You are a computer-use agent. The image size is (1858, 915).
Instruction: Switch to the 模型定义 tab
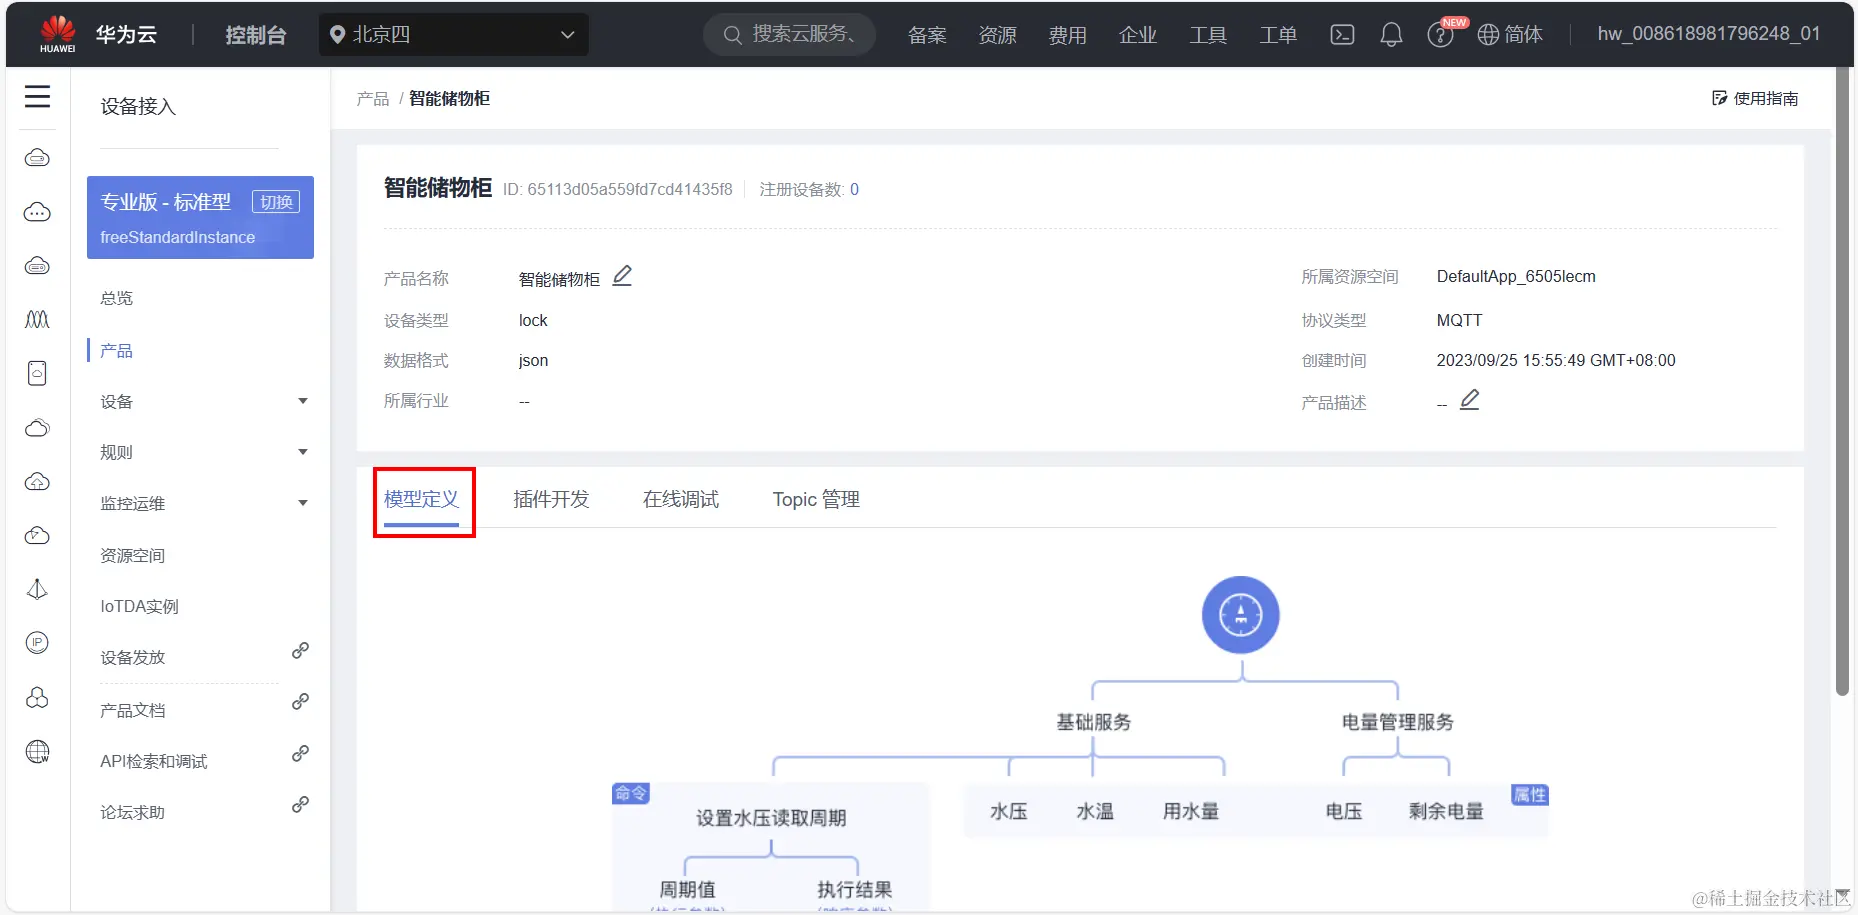tap(421, 500)
